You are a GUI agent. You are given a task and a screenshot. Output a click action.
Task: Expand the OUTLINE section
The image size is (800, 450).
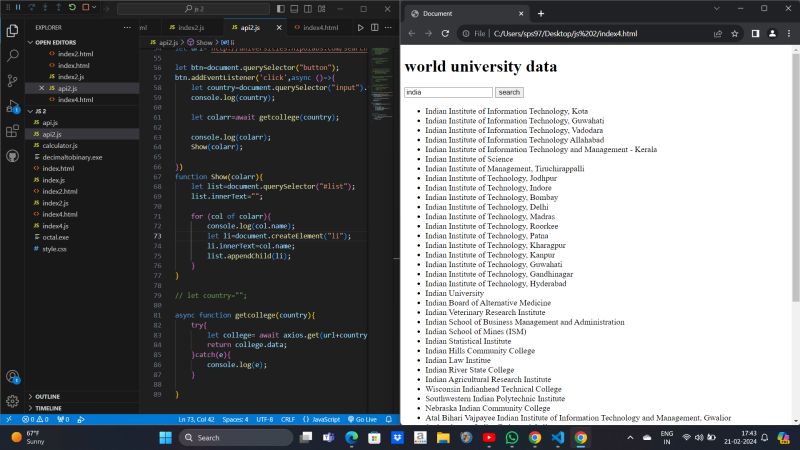[x=46, y=396]
